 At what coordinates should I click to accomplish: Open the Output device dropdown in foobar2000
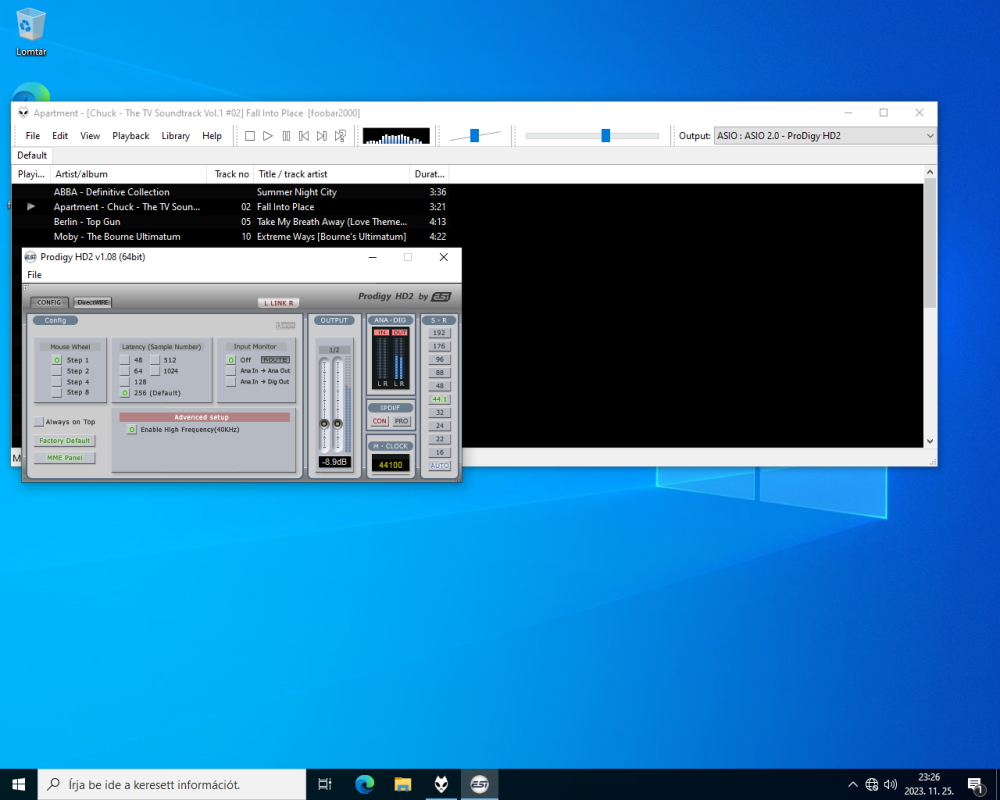(x=825, y=136)
